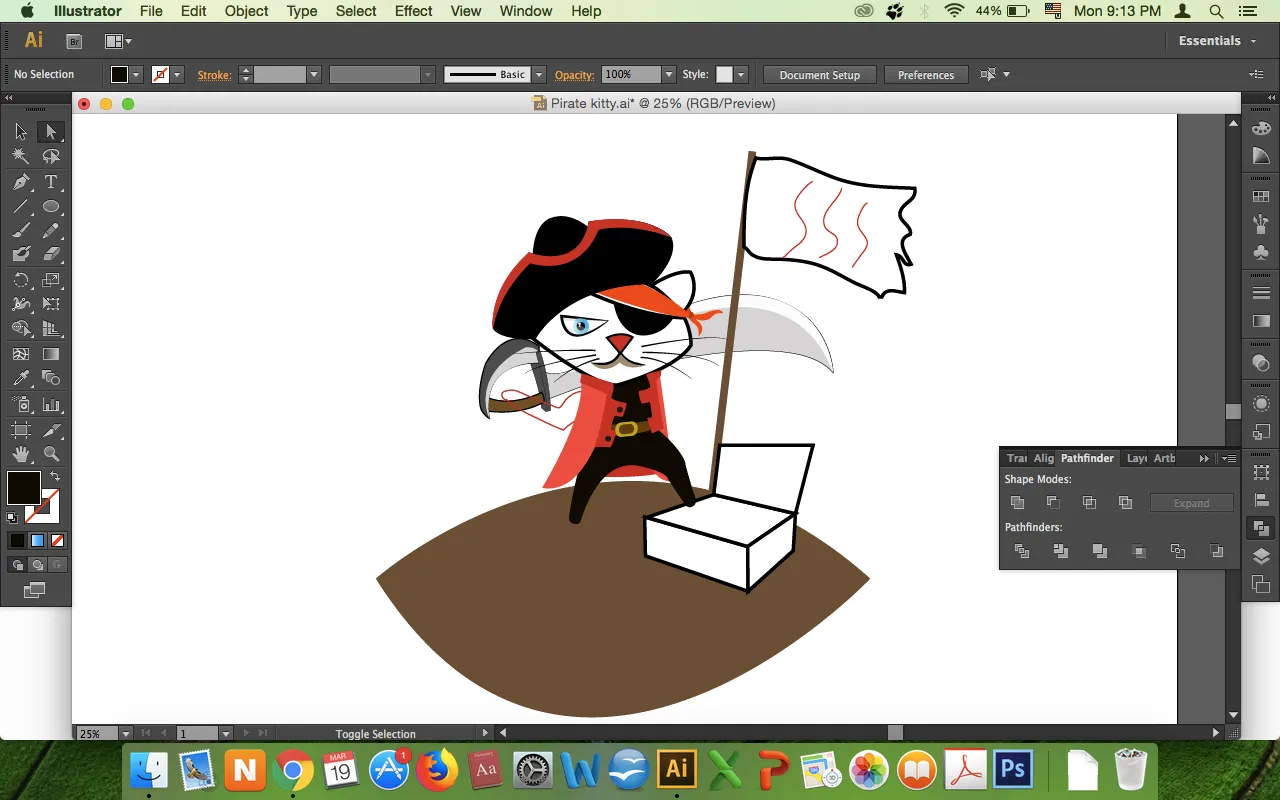Choose the Lasso tool
This screenshot has width=1280, height=800.
click(x=51, y=157)
